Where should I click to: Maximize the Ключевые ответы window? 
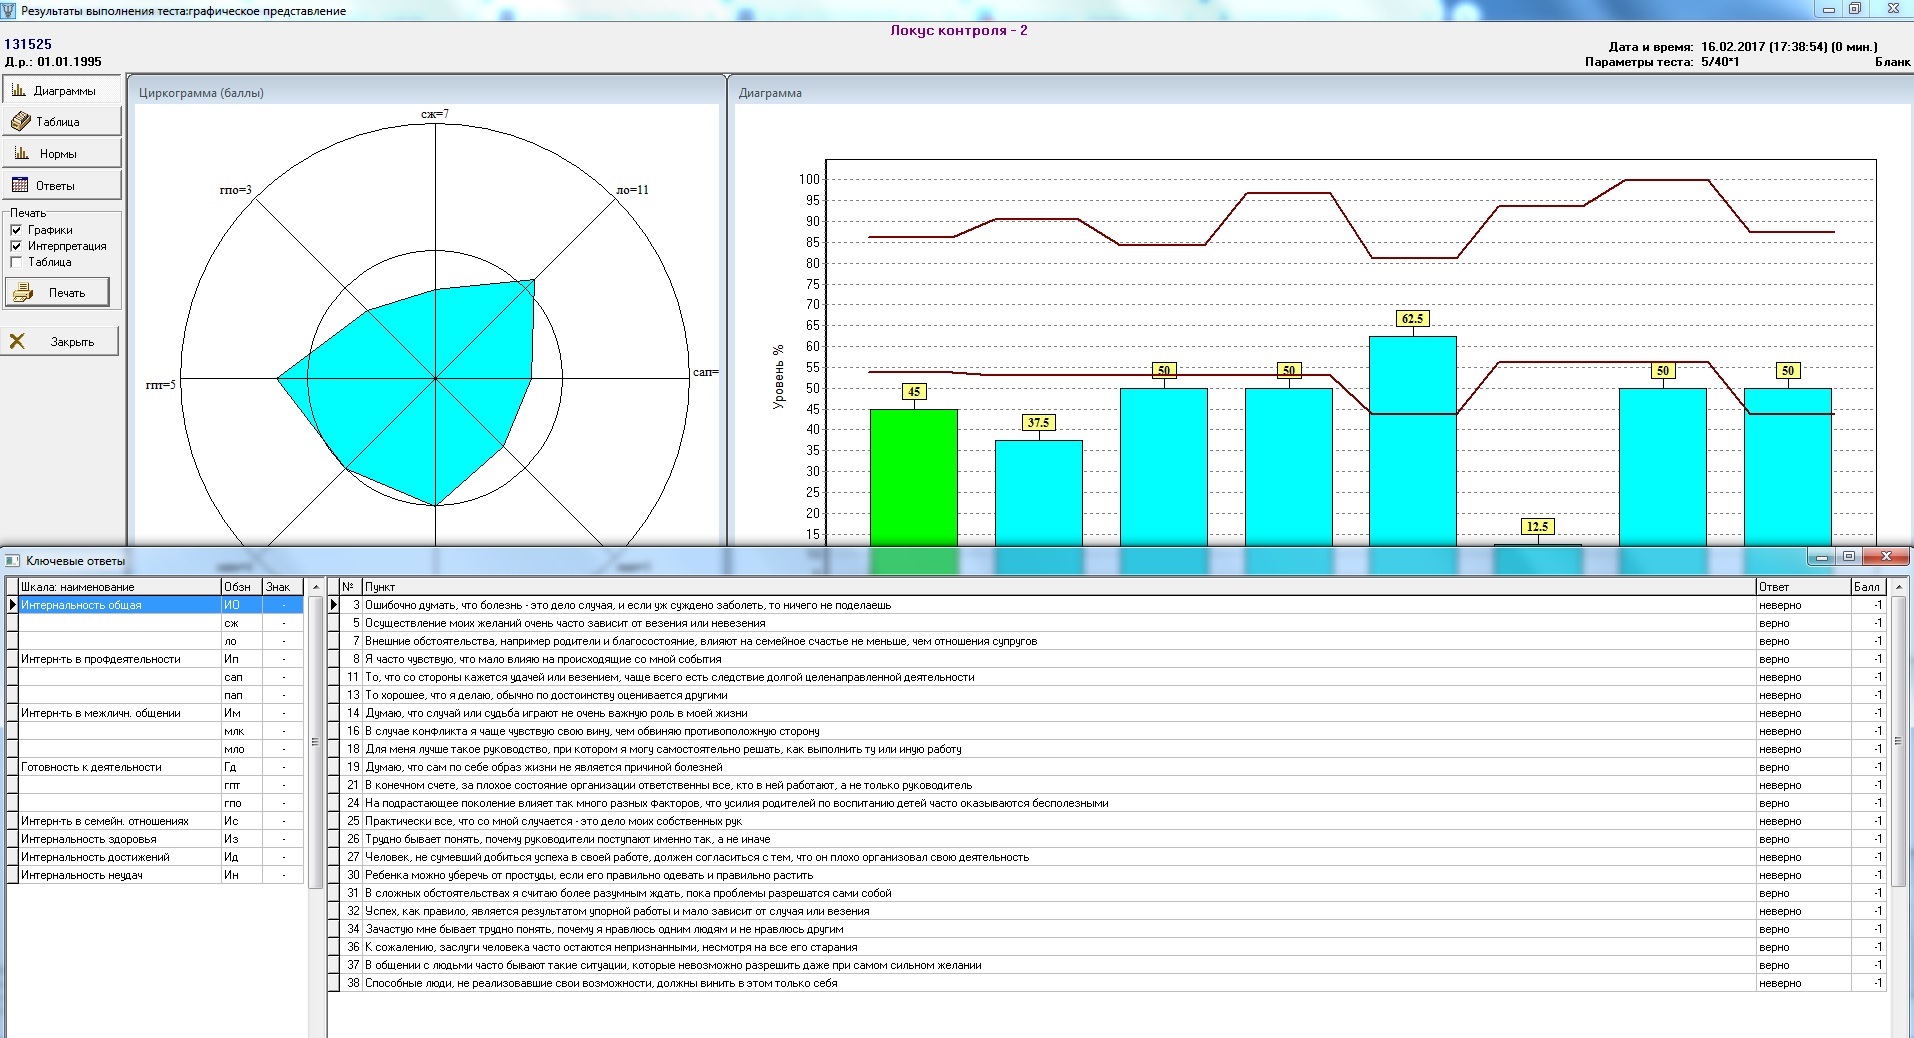[x=1849, y=557]
